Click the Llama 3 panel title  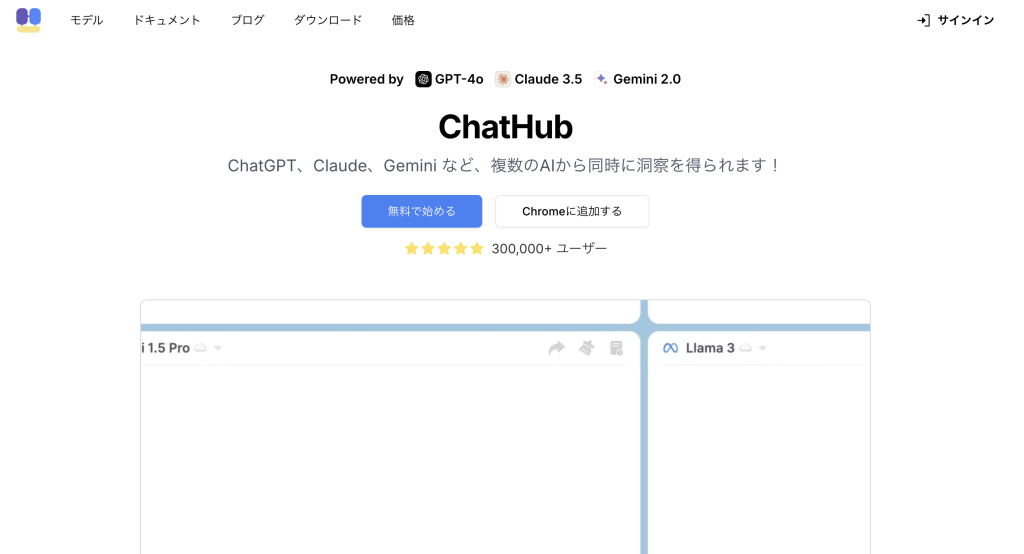(710, 348)
